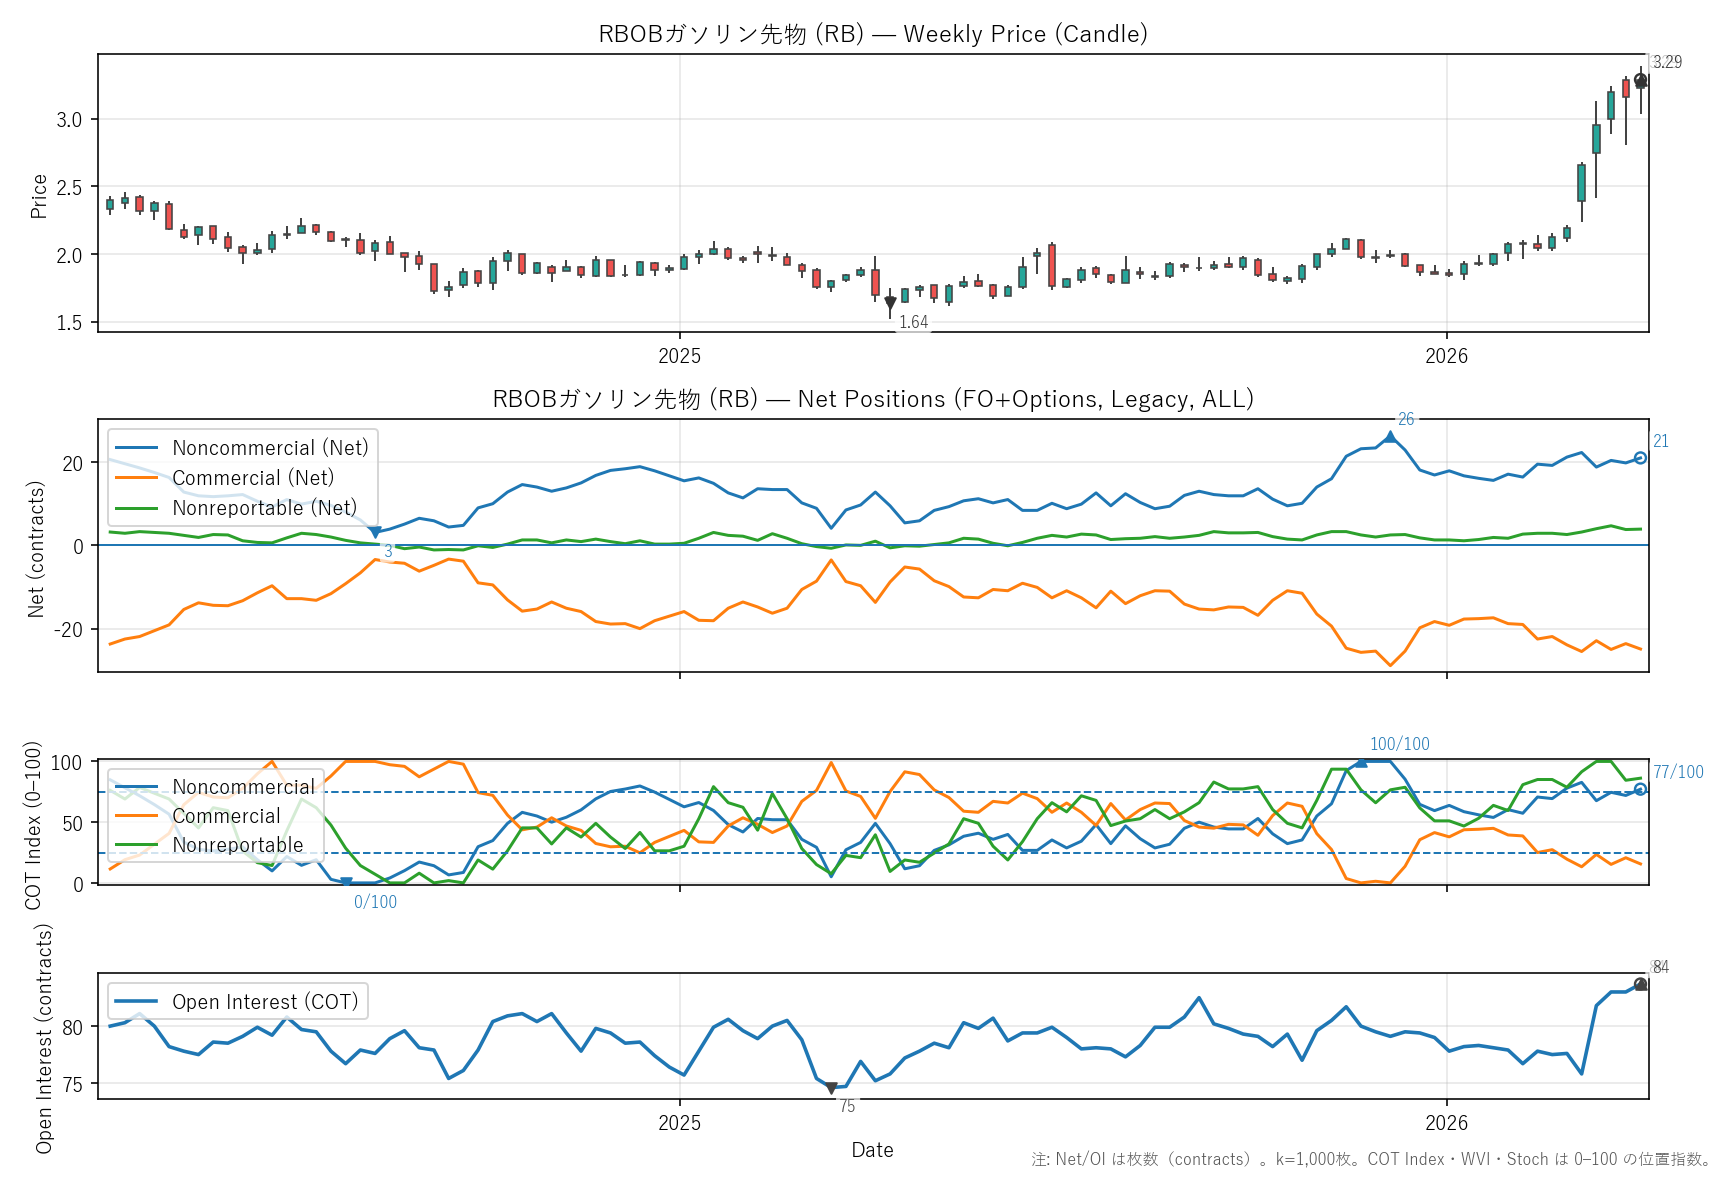Toggle the Commercial (Net) legend entry

pos(253,478)
